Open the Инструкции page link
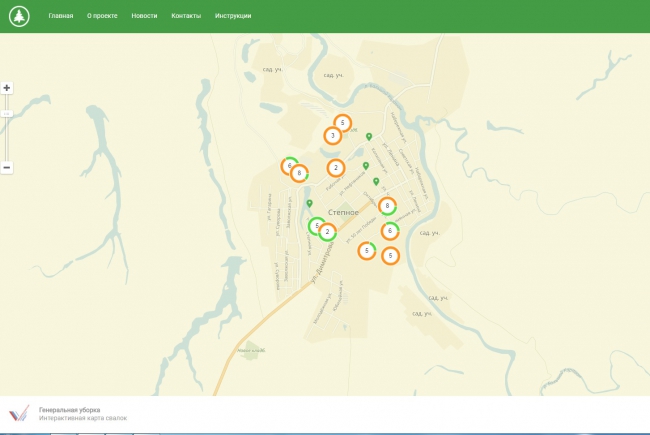 [233, 17]
